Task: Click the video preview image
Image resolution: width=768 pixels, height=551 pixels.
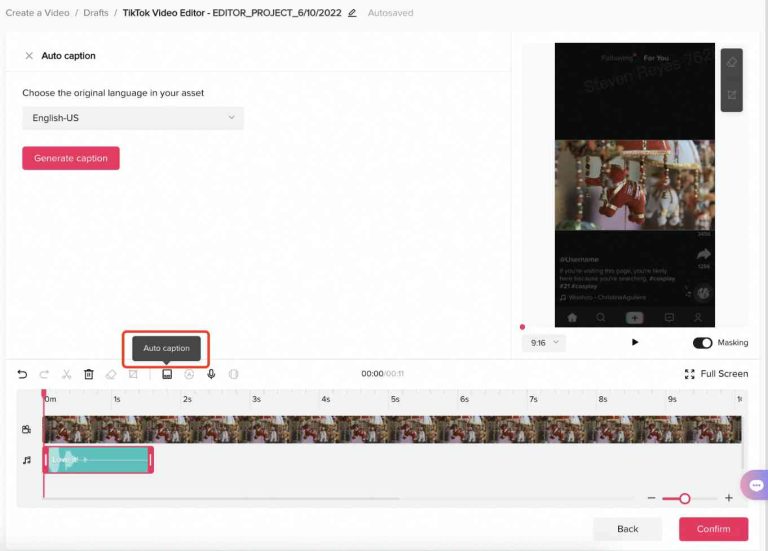Action: [x=635, y=185]
